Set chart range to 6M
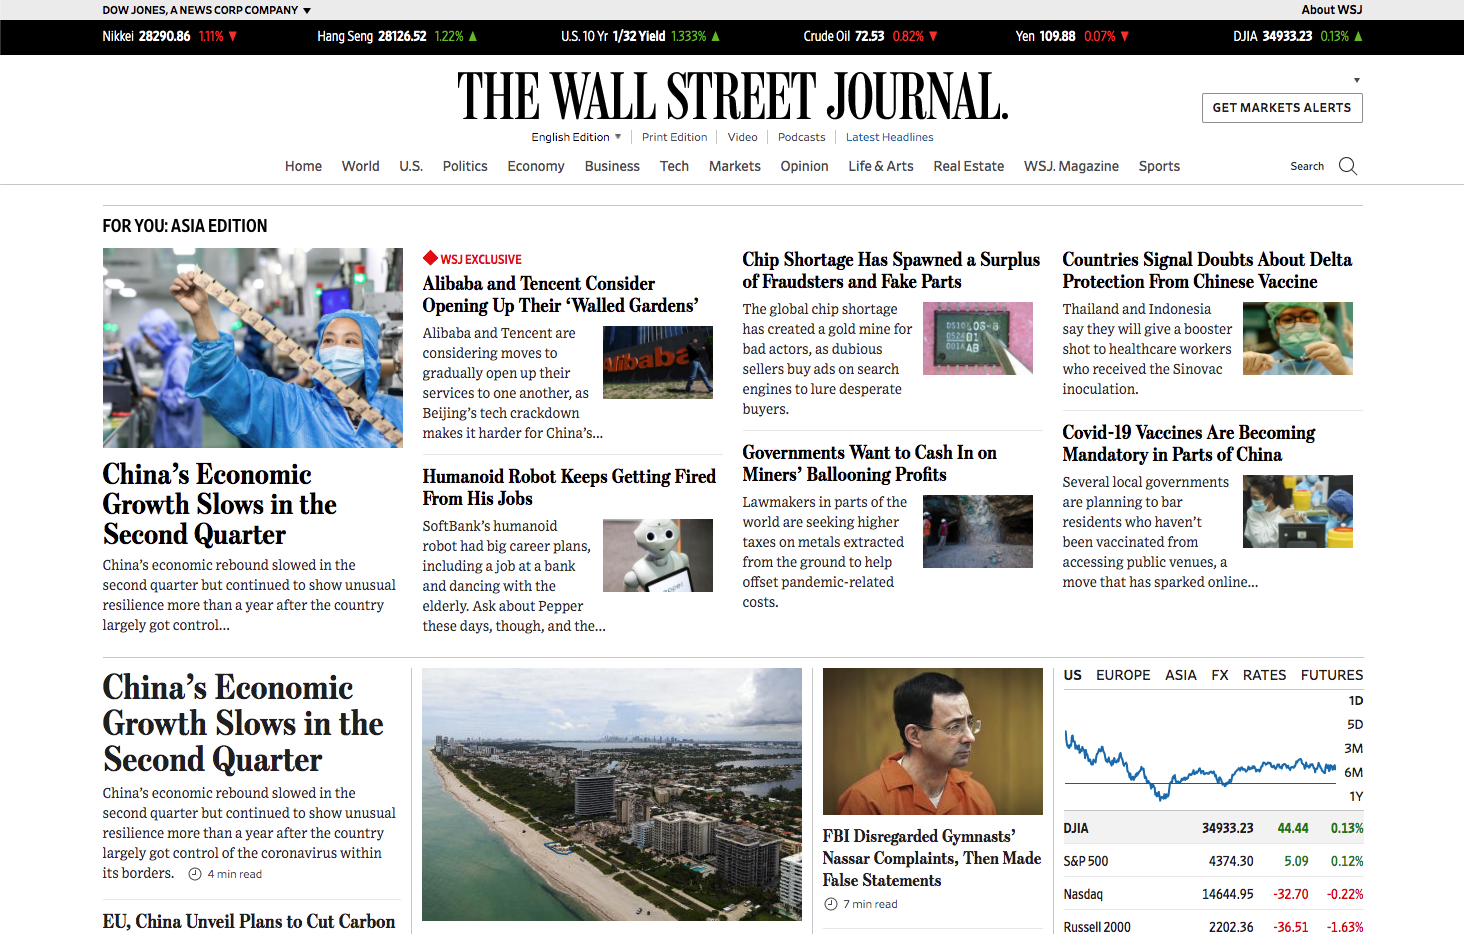This screenshot has width=1464, height=934. coord(1354,773)
